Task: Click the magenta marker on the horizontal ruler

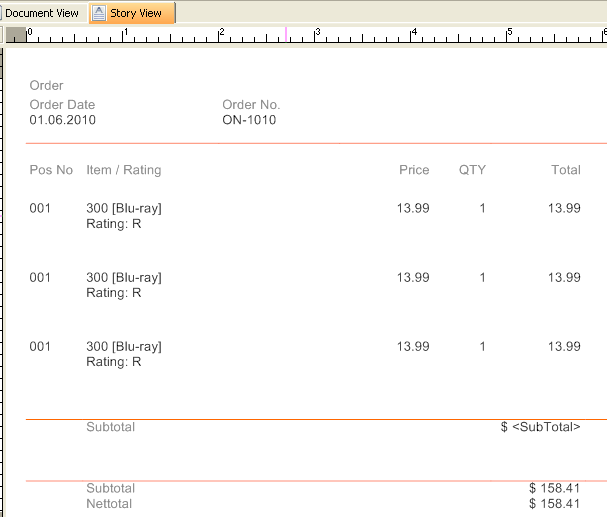Action: (x=286, y=35)
